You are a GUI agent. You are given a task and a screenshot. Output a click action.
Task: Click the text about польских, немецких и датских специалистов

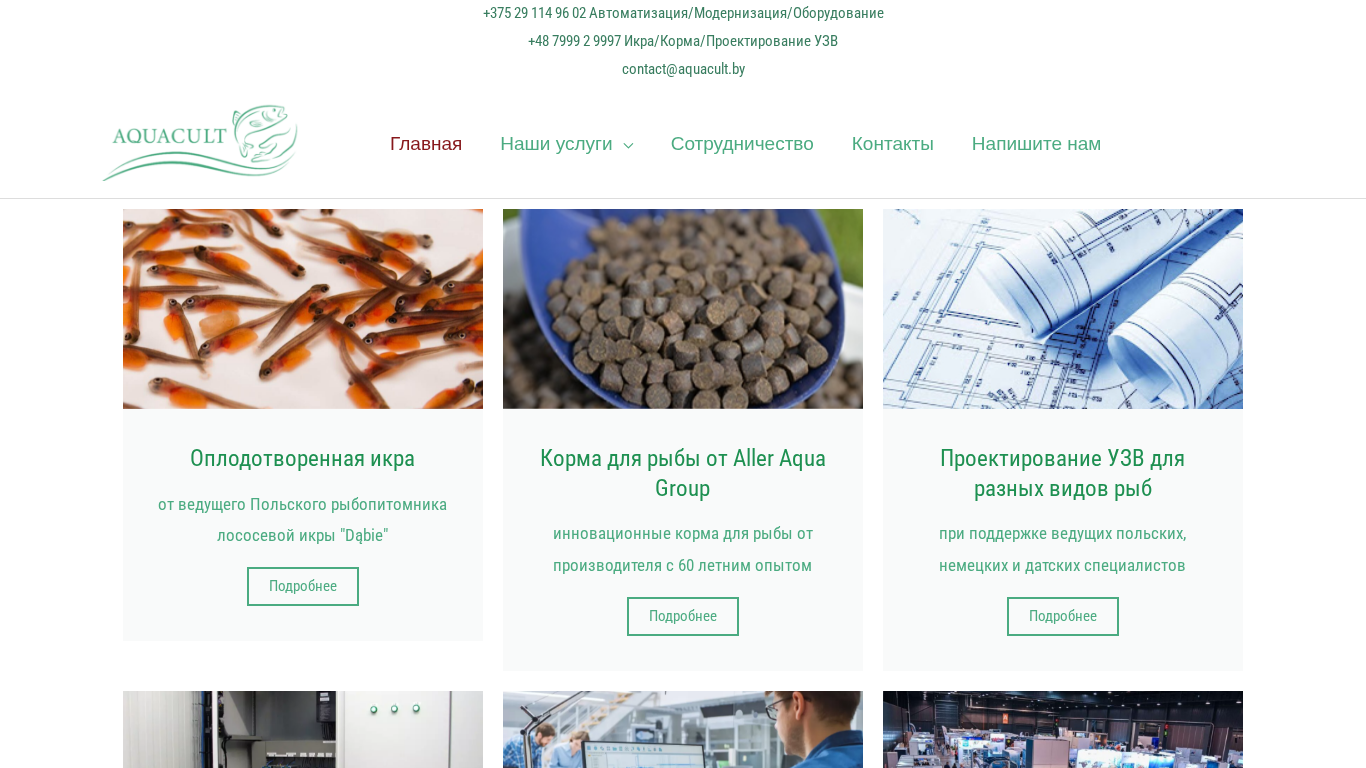point(1063,550)
